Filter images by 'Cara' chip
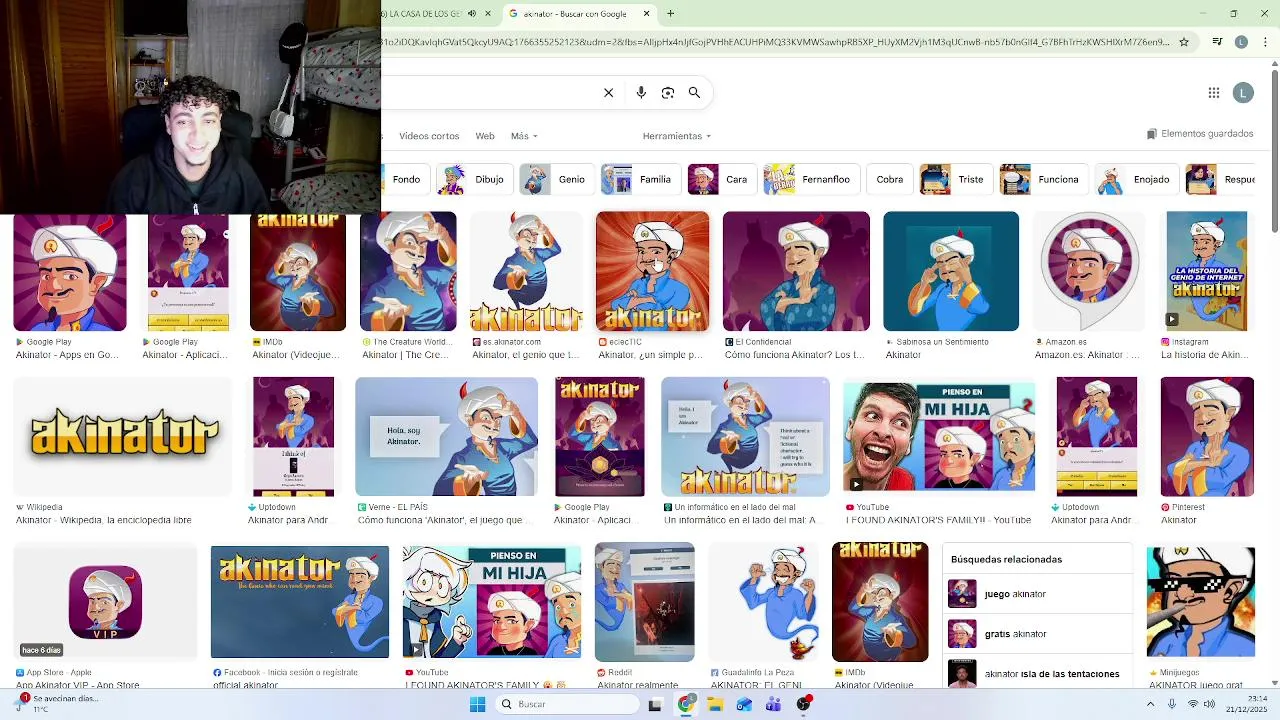The height and width of the screenshot is (720, 1280). [722, 180]
